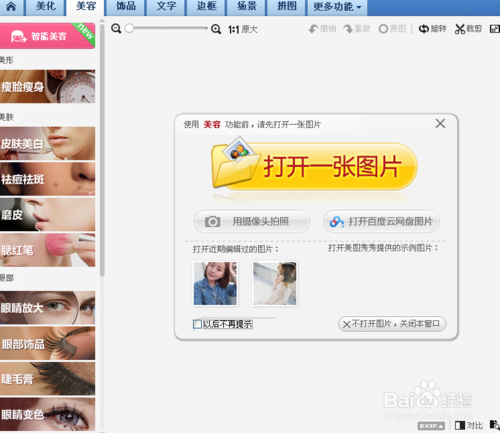Open the recent photo of woman in denim
The width and height of the screenshot is (500, 433).
[x=215, y=283]
